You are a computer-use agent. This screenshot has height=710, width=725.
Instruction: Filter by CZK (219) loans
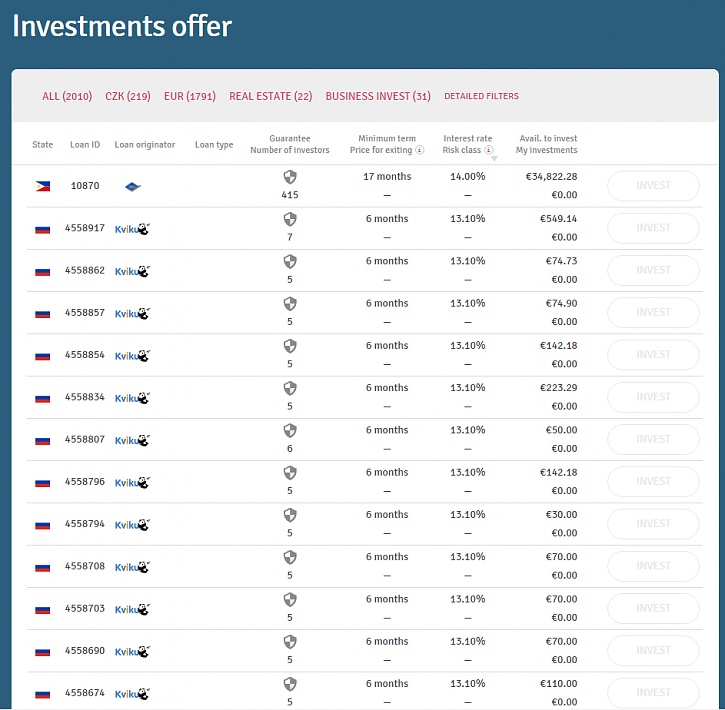pyautogui.click(x=128, y=96)
